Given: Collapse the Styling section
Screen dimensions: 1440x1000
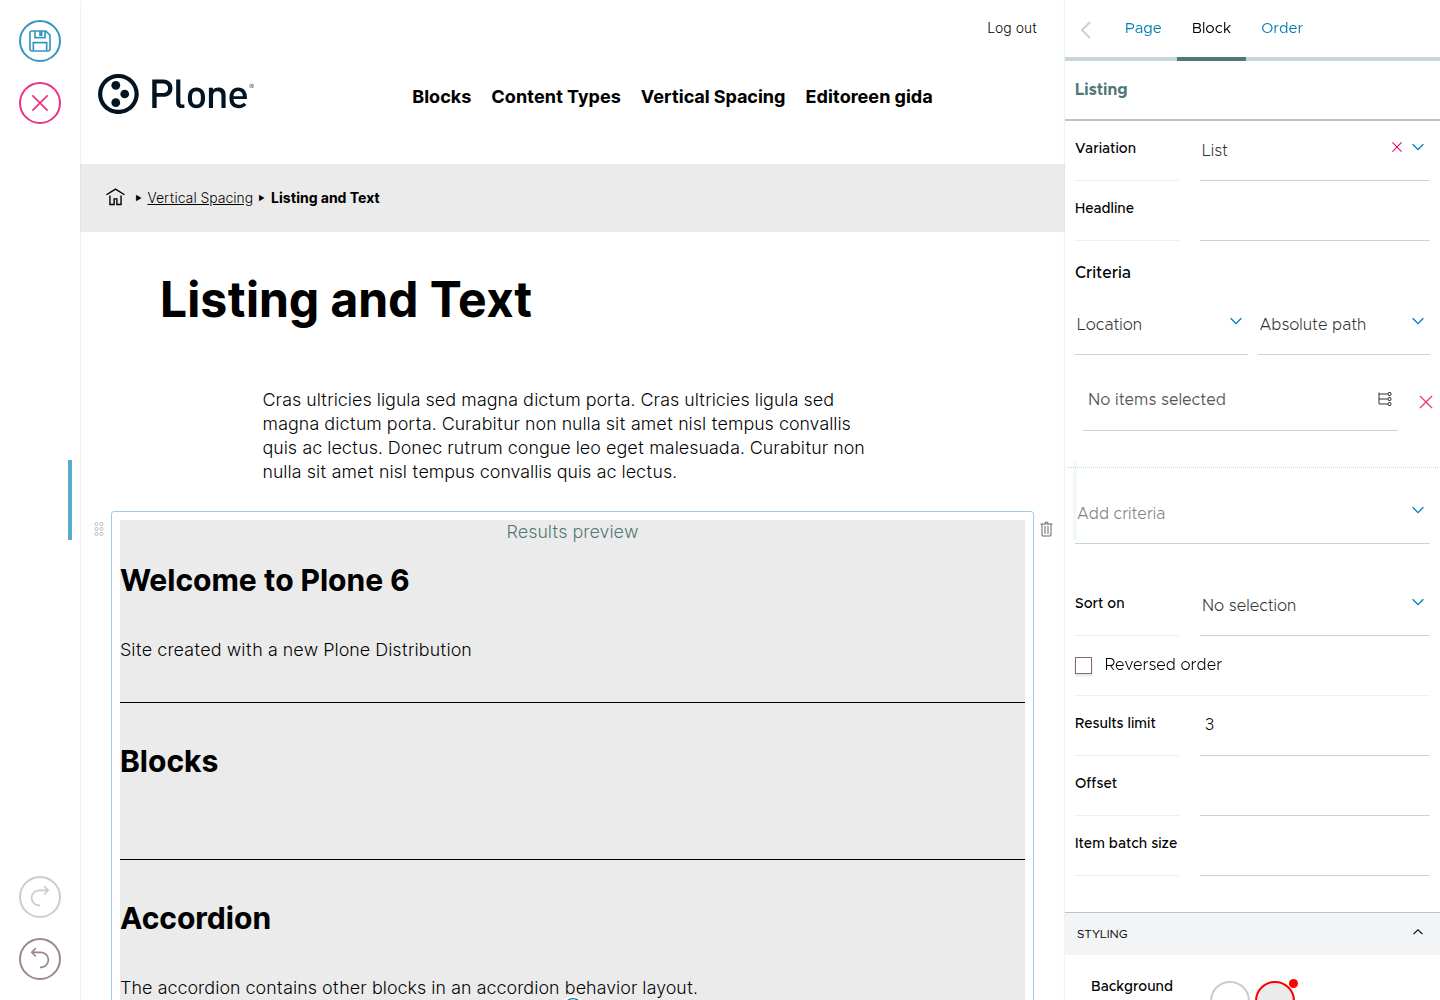Looking at the screenshot, I should [x=1252, y=933].
